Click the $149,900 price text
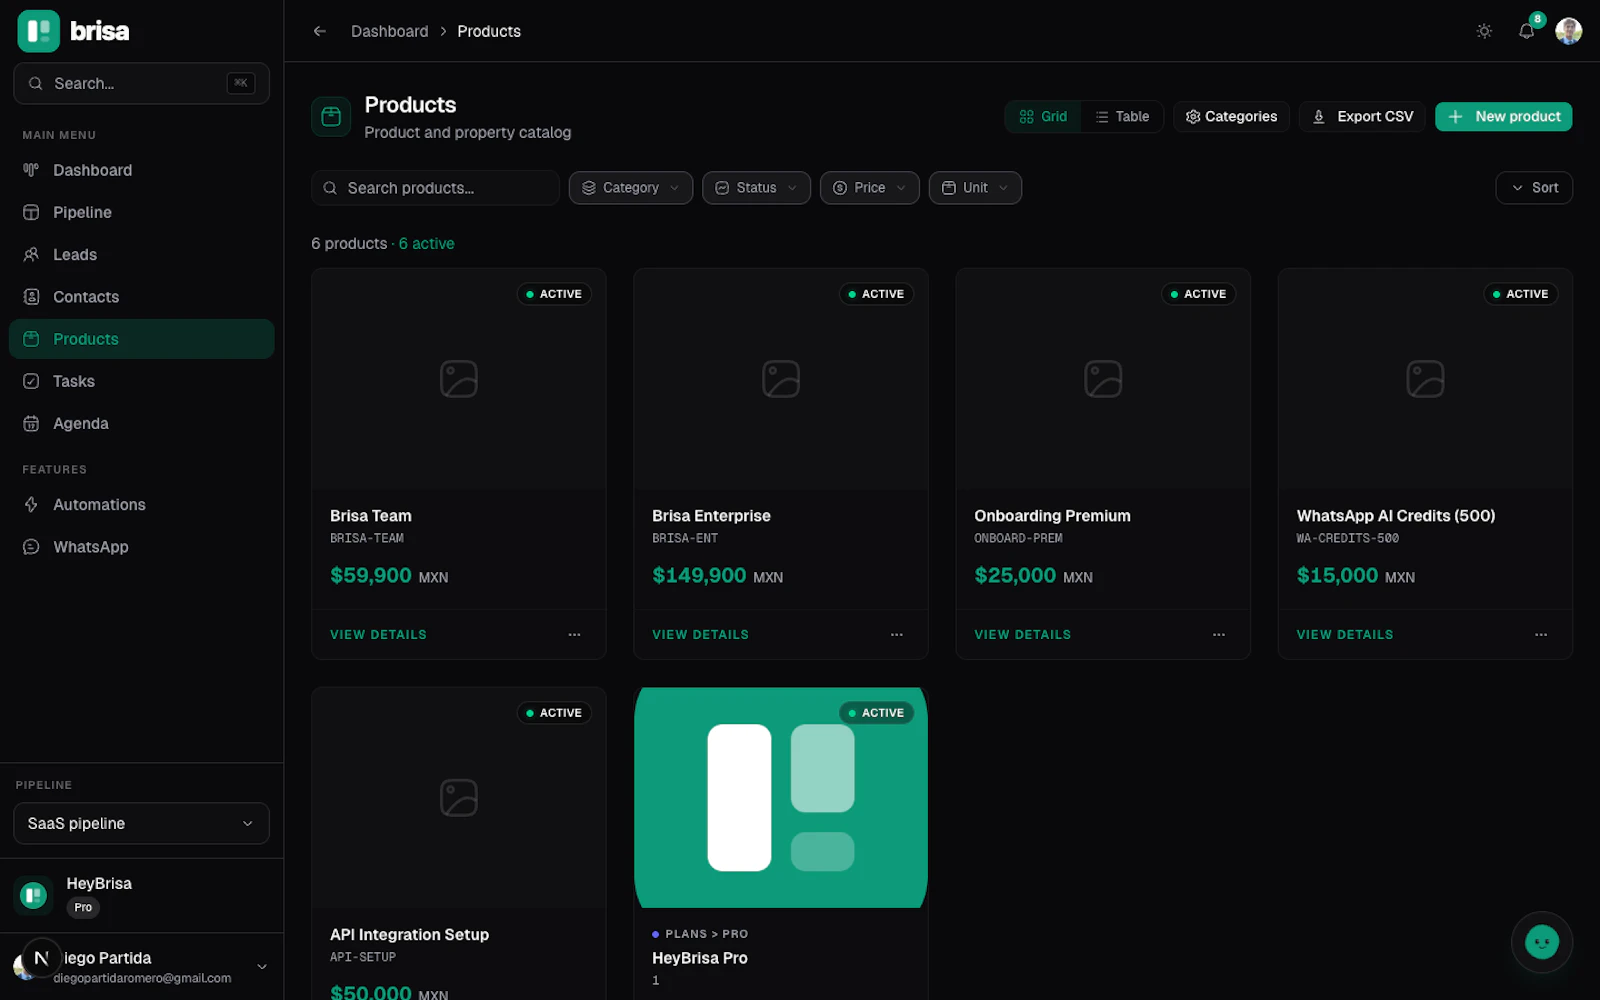Image resolution: width=1600 pixels, height=1000 pixels. (699, 576)
